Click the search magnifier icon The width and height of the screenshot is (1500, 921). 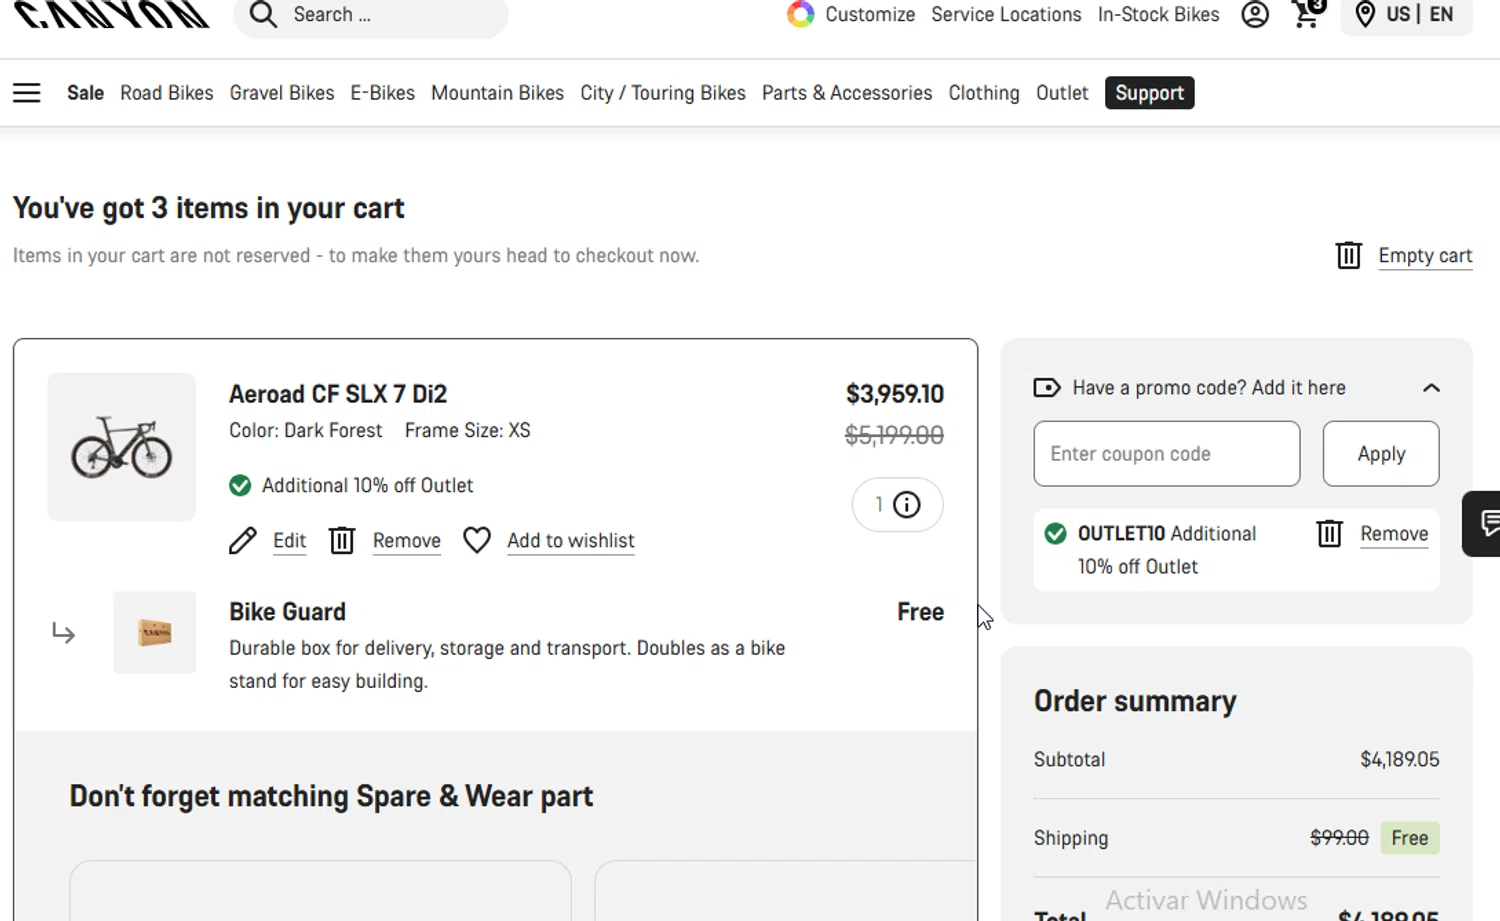pos(263,14)
